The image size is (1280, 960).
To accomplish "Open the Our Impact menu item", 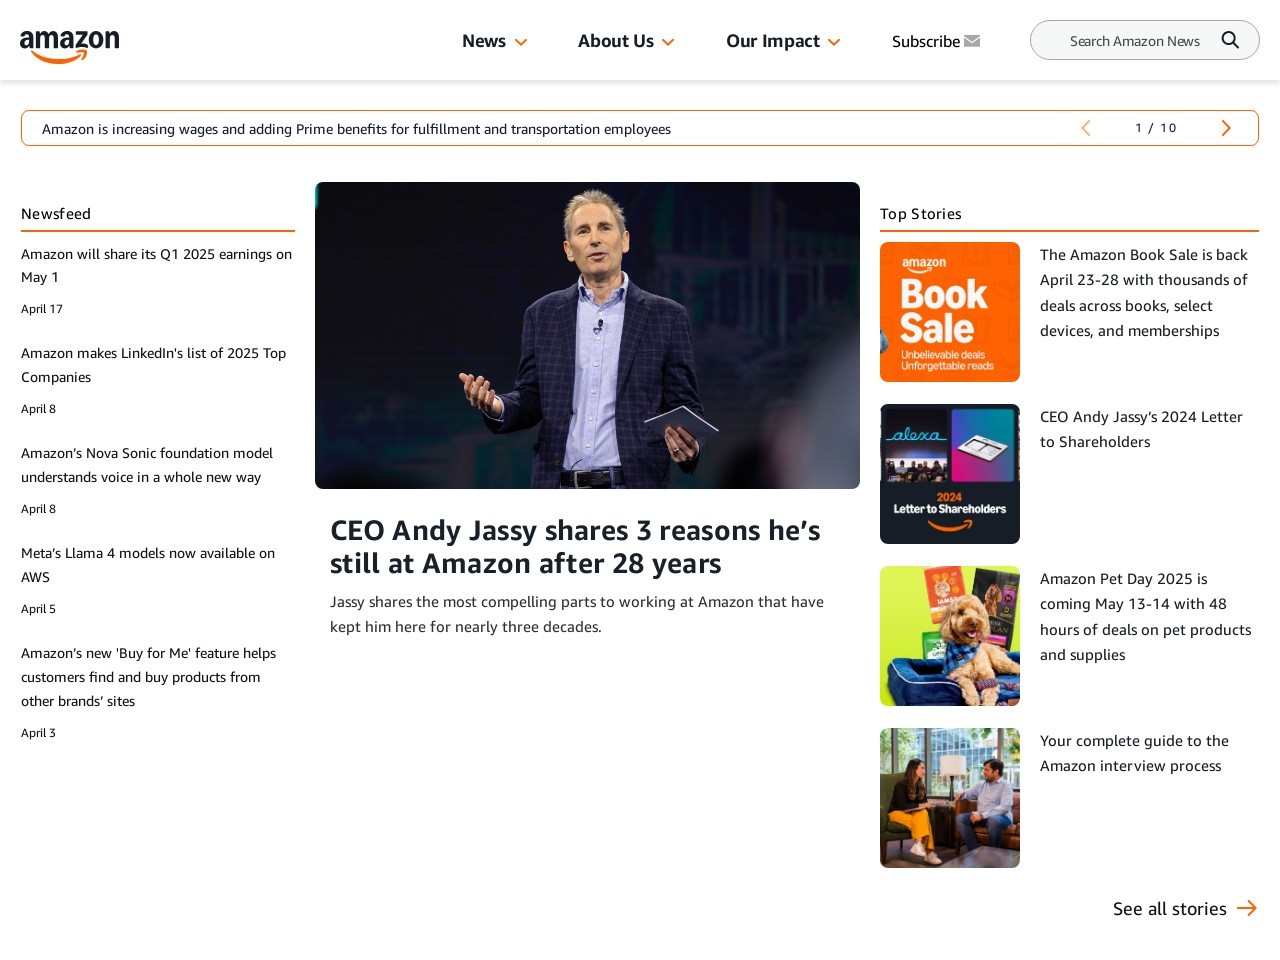I will pyautogui.click(x=773, y=41).
